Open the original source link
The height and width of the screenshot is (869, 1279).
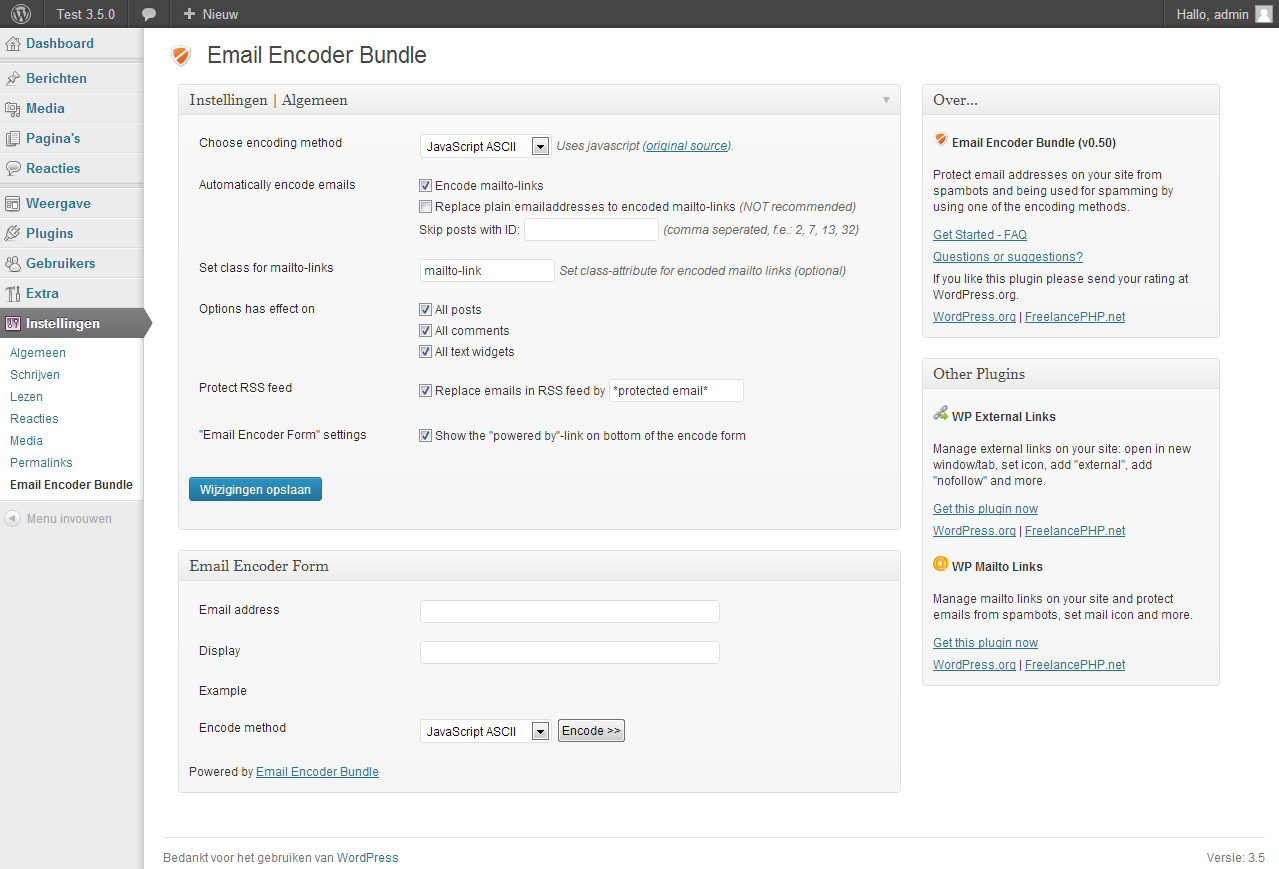click(686, 146)
